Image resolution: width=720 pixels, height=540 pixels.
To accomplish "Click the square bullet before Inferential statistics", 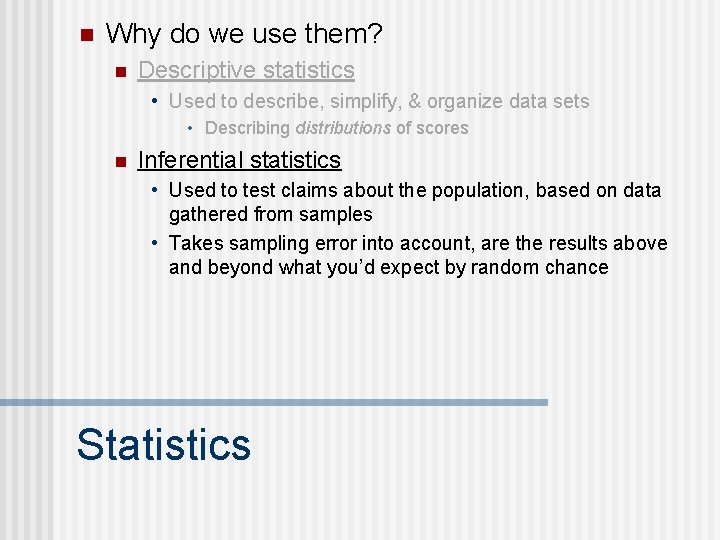I will coord(119,161).
